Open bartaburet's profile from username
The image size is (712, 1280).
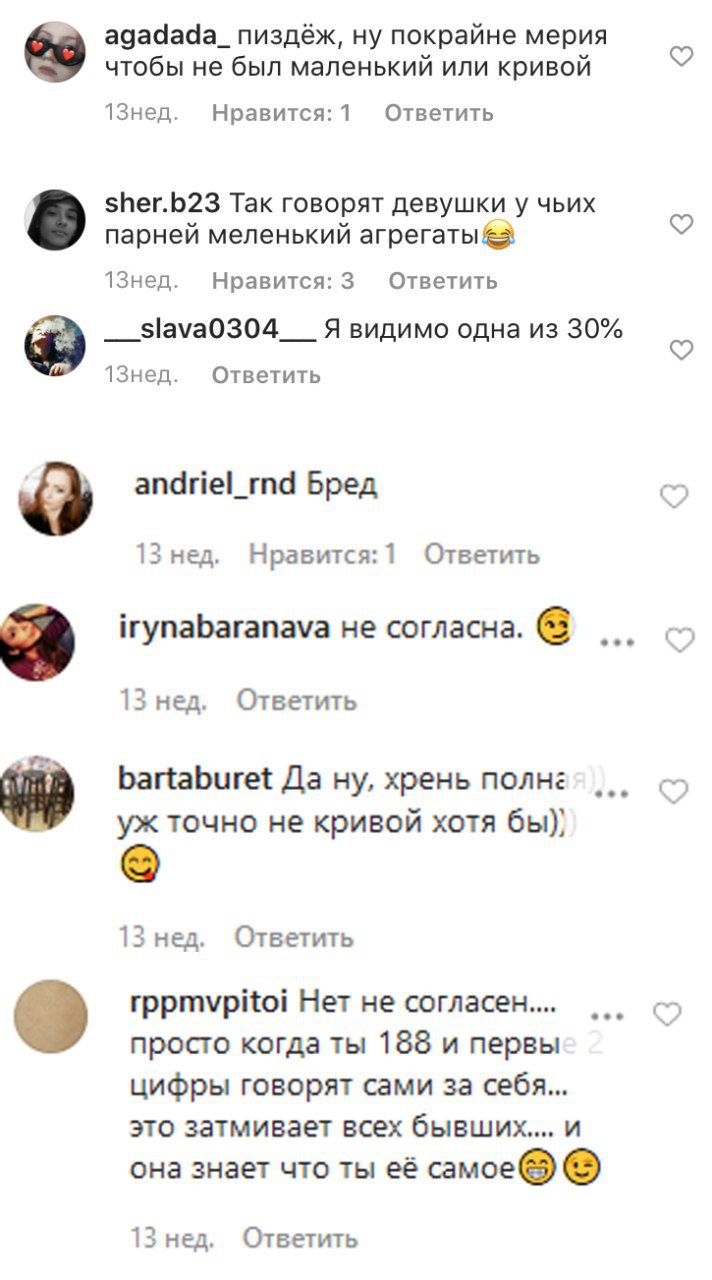click(x=195, y=778)
